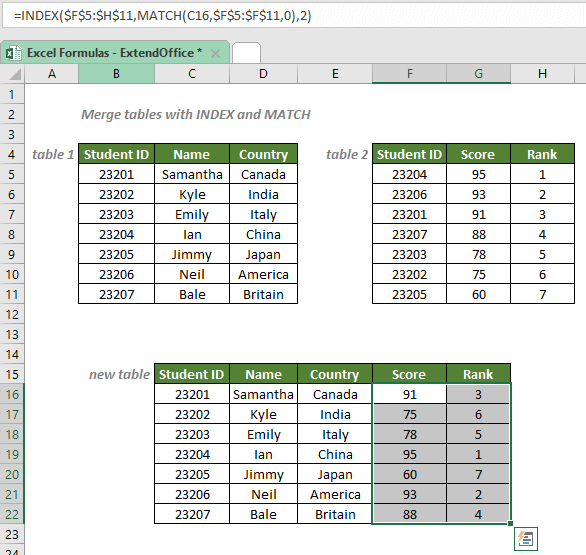The width and height of the screenshot is (586, 555).
Task: Click cell F16 showing 91
Action: coord(409,394)
